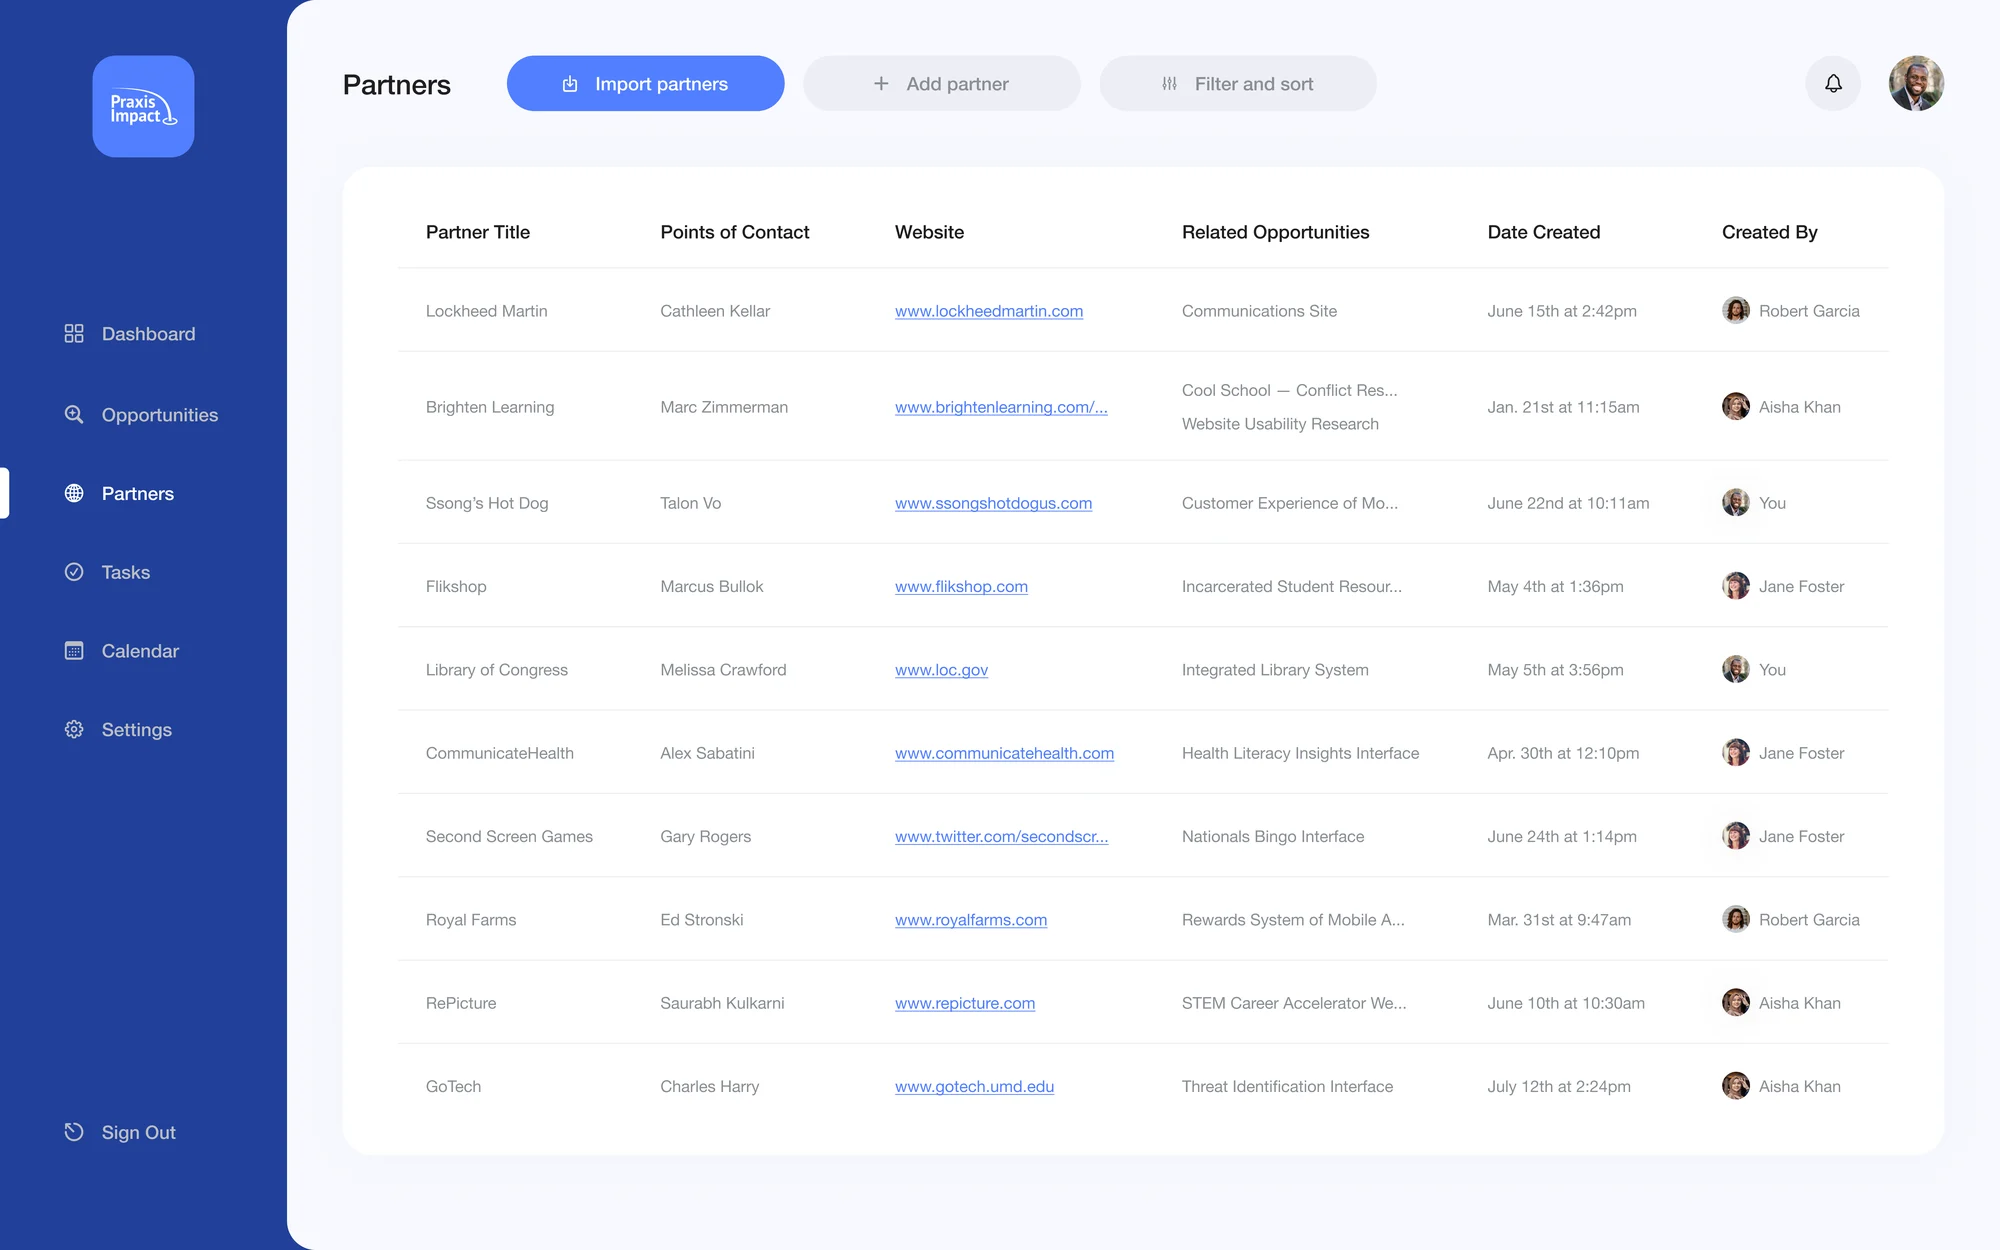Click contact name Talon Vo
This screenshot has height=1250, width=2000.
pyautogui.click(x=690, y=503)
